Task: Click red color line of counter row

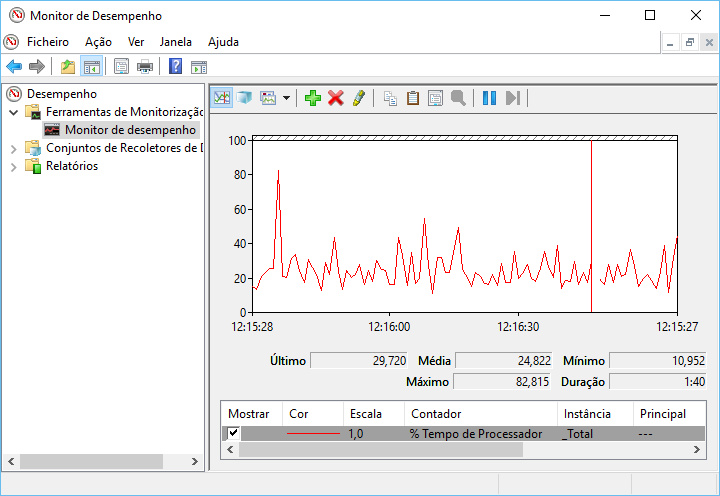Action: (313, 434)
